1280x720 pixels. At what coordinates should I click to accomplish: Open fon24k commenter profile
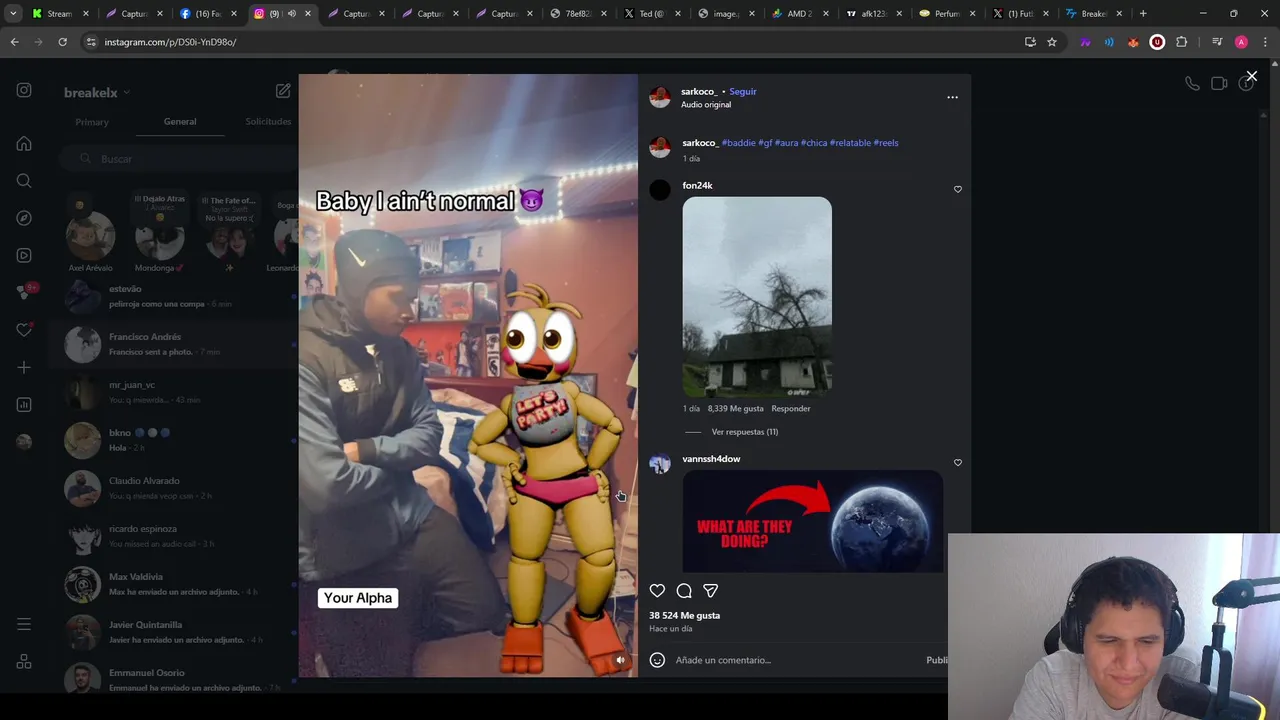click(697, 186)
